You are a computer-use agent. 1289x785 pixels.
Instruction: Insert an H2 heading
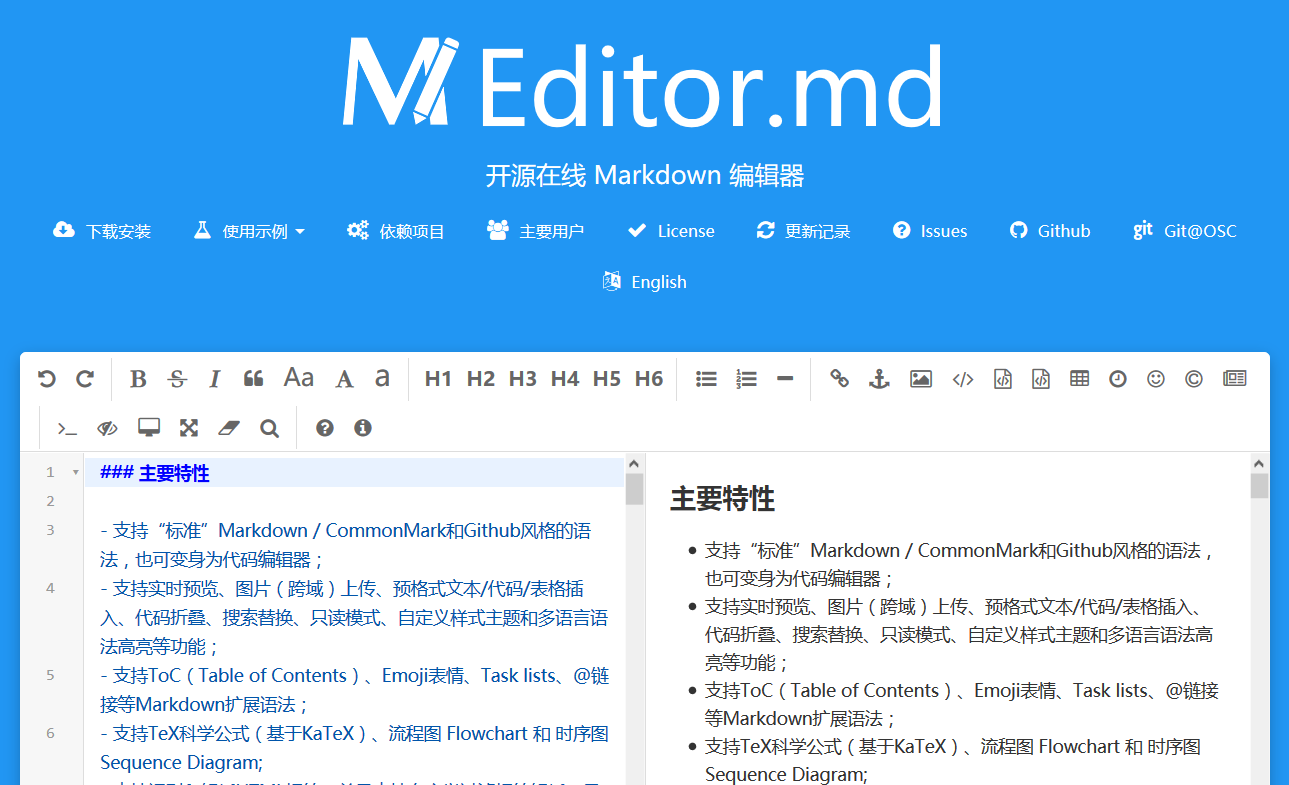pyautogui.click(x=481, y=379)
